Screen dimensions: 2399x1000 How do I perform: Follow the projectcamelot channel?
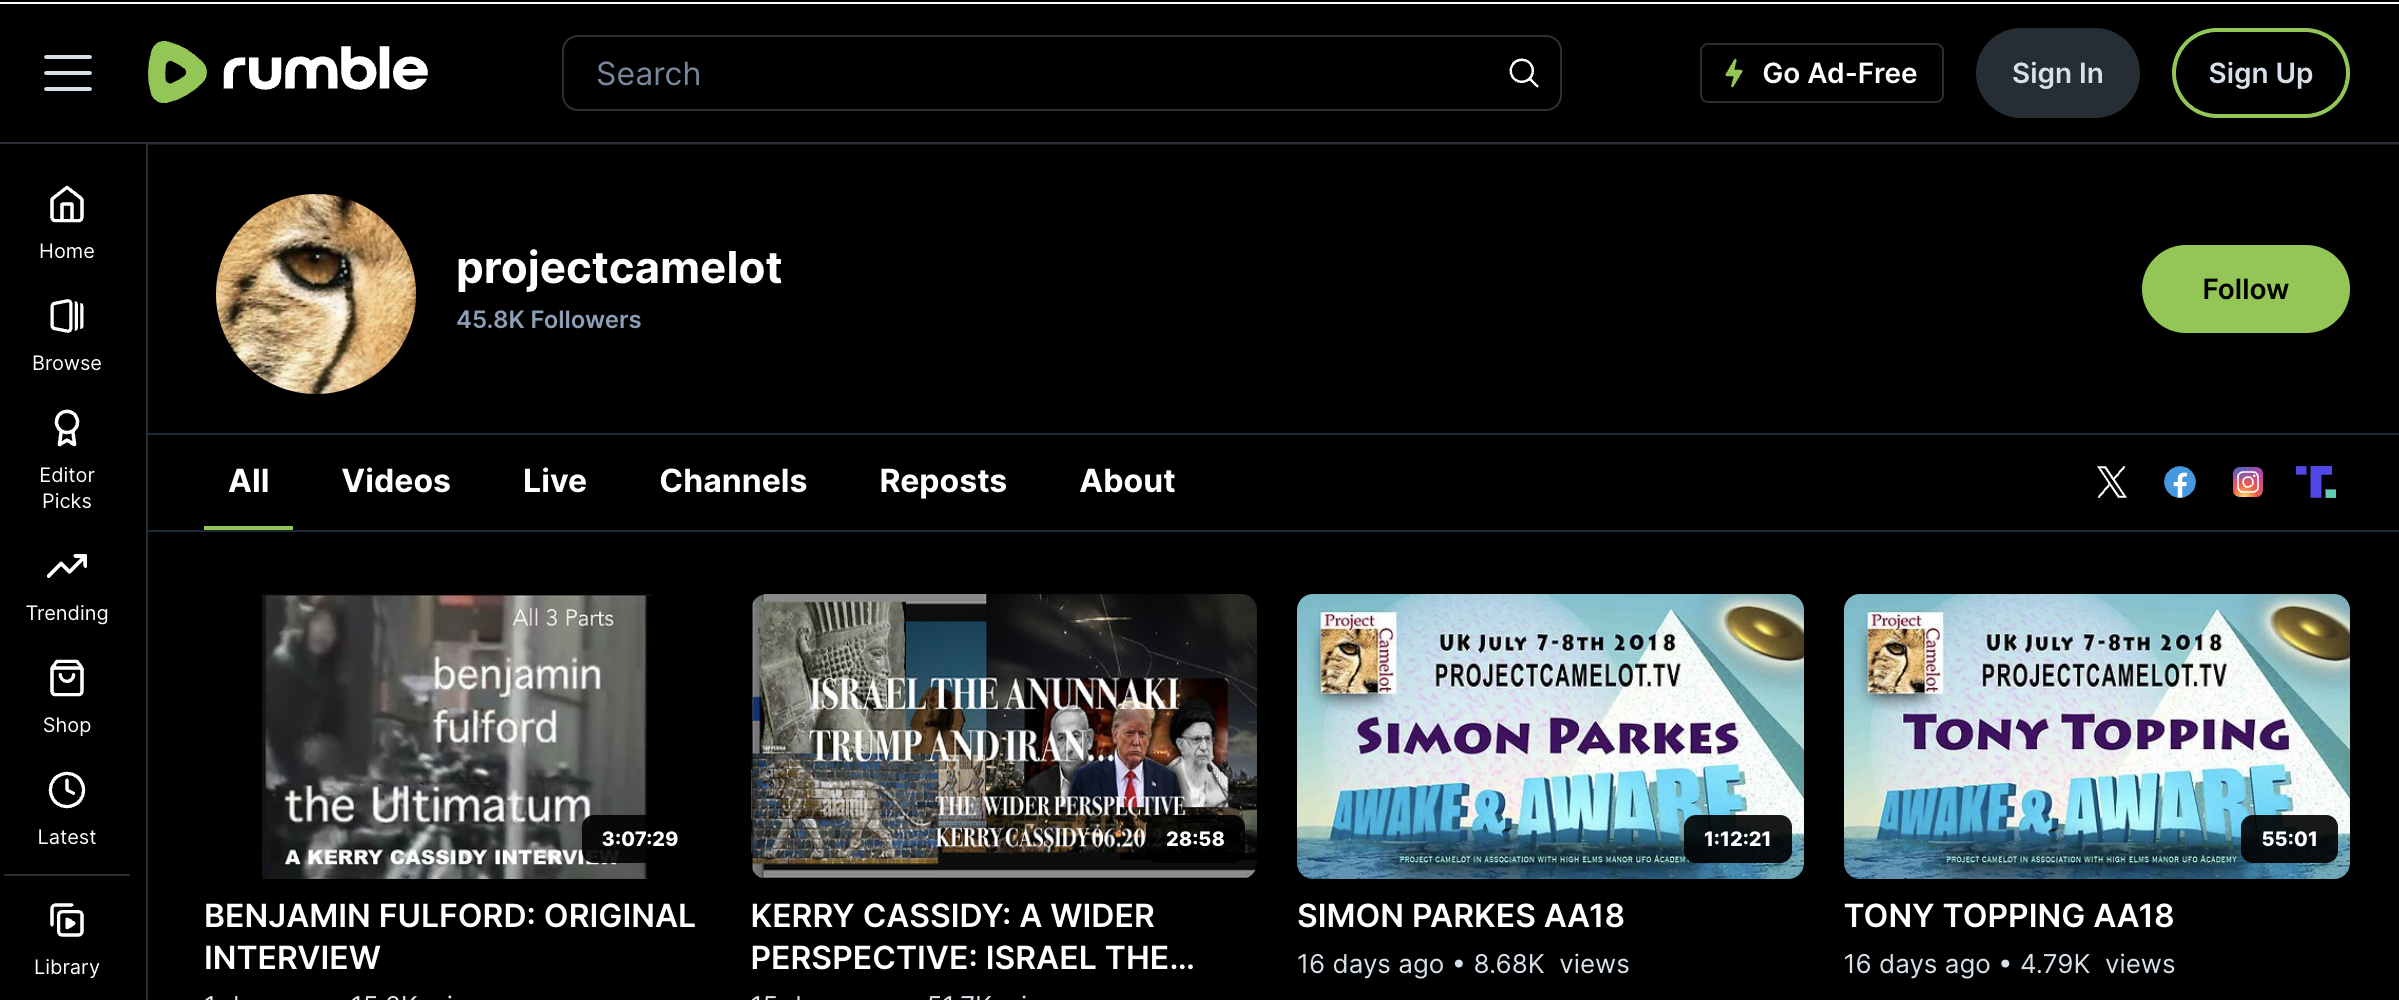[2245, 289]
